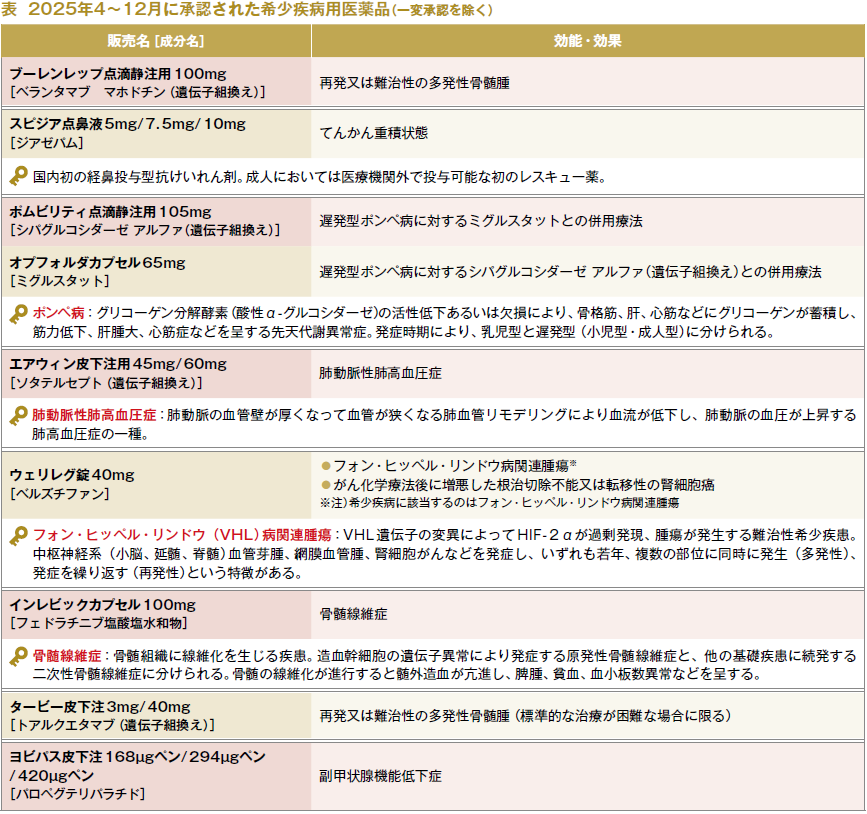Screen dimensions: 867x814
Task: Click the key icon beside 国内初の経鼻投与型 note
Action: pos(18,177)
